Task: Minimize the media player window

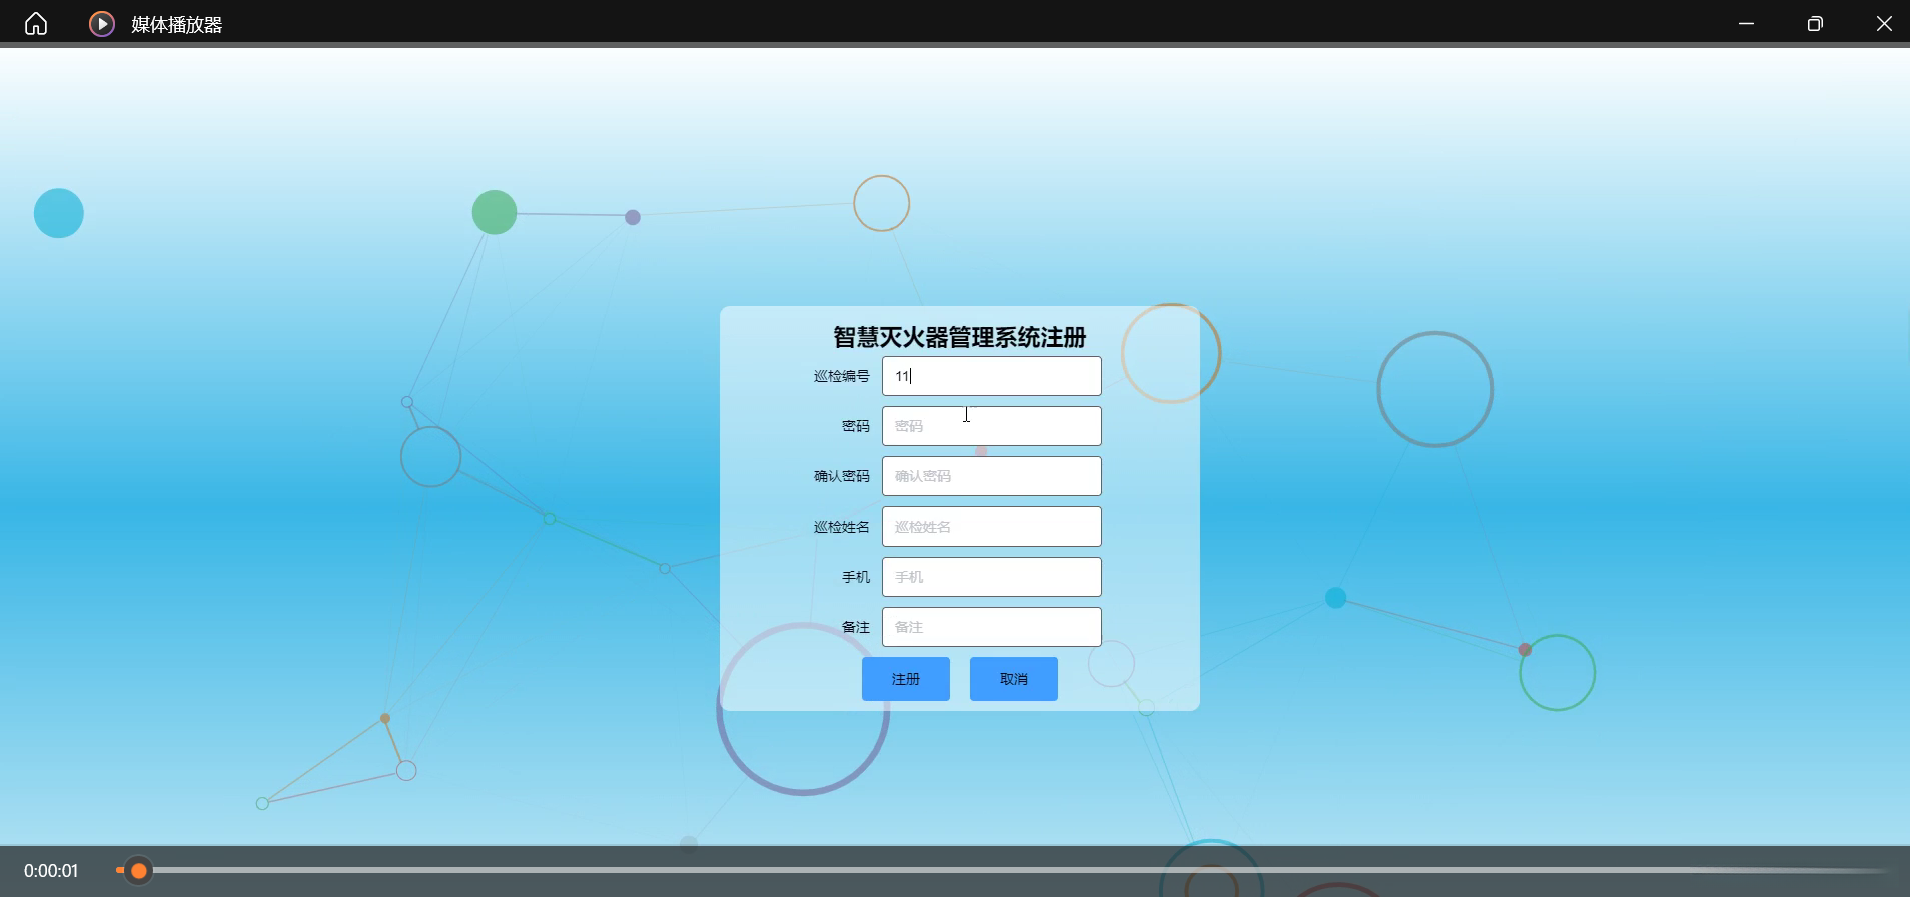Action: (x=1747, y=23)
